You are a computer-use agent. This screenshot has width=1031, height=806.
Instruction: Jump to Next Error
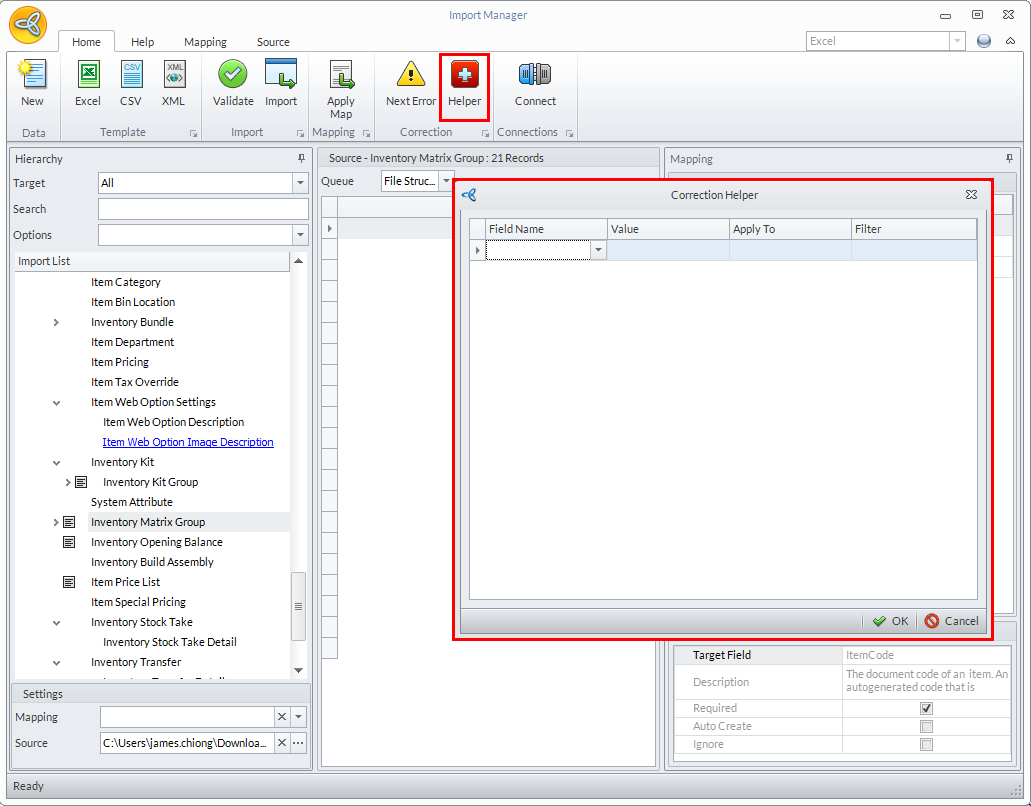pos(411,83)
